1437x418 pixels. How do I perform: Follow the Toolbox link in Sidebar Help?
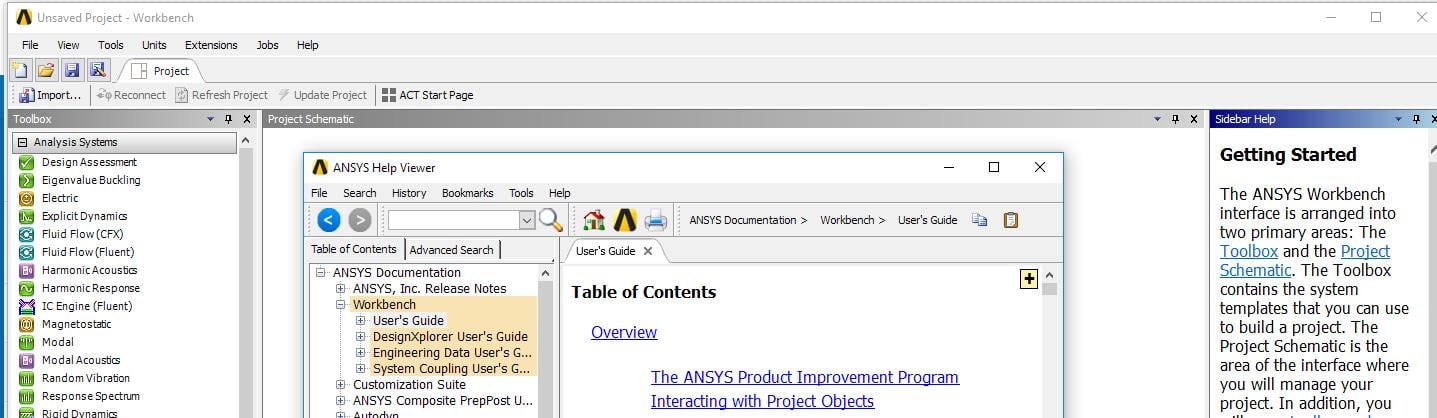point(1249,251)
